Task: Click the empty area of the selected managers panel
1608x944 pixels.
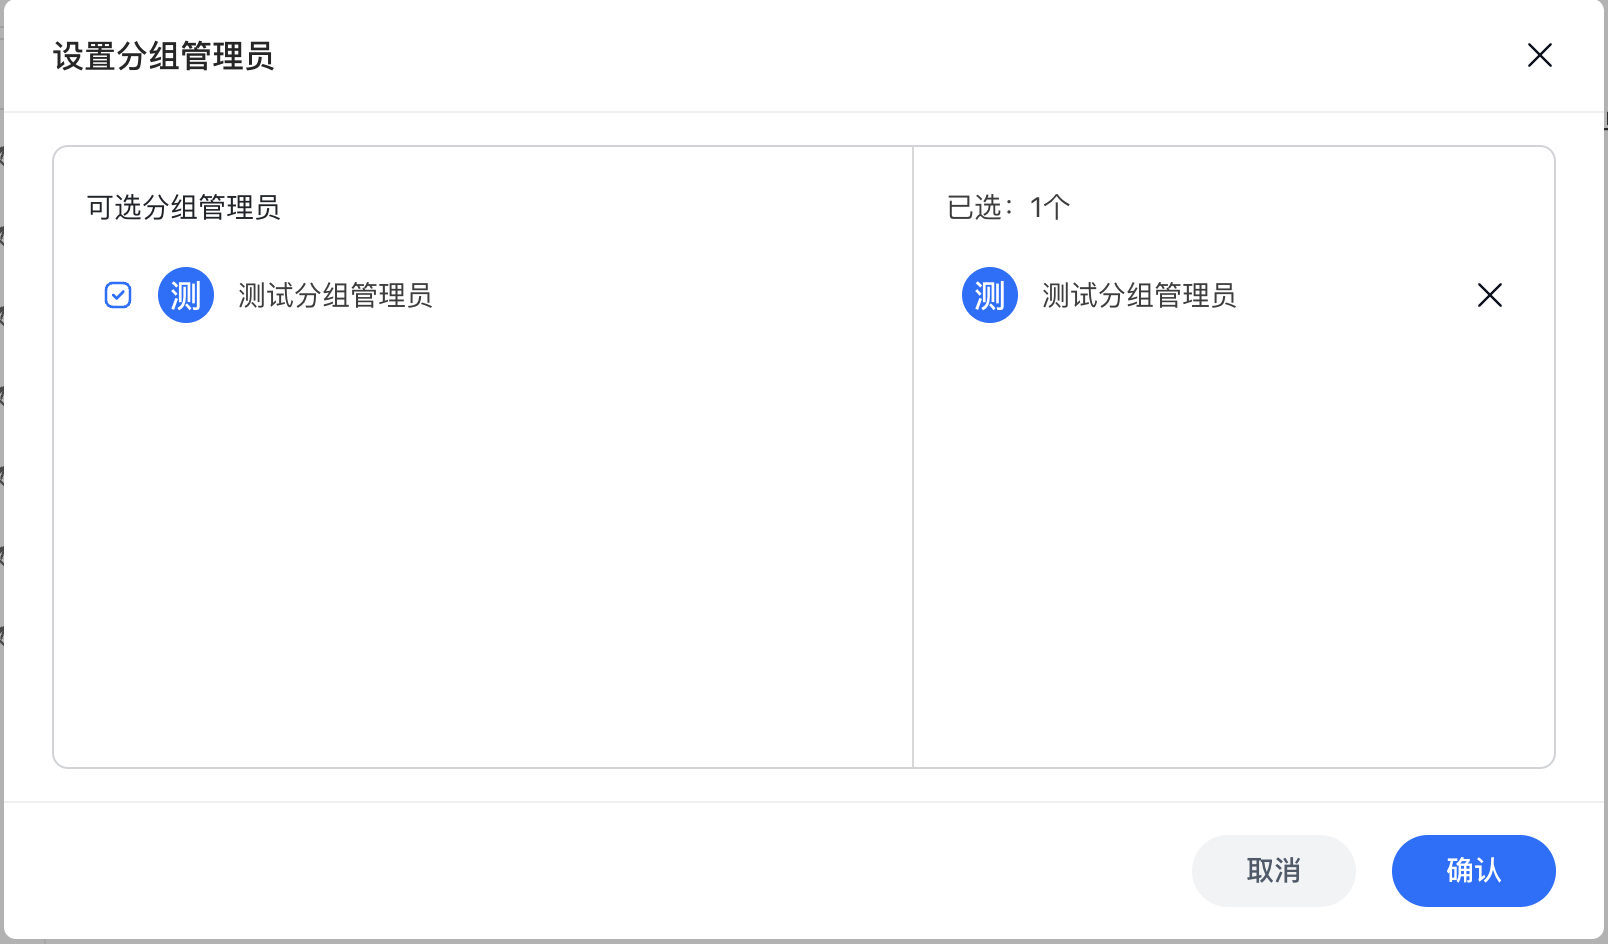Action: (1234, 545)
